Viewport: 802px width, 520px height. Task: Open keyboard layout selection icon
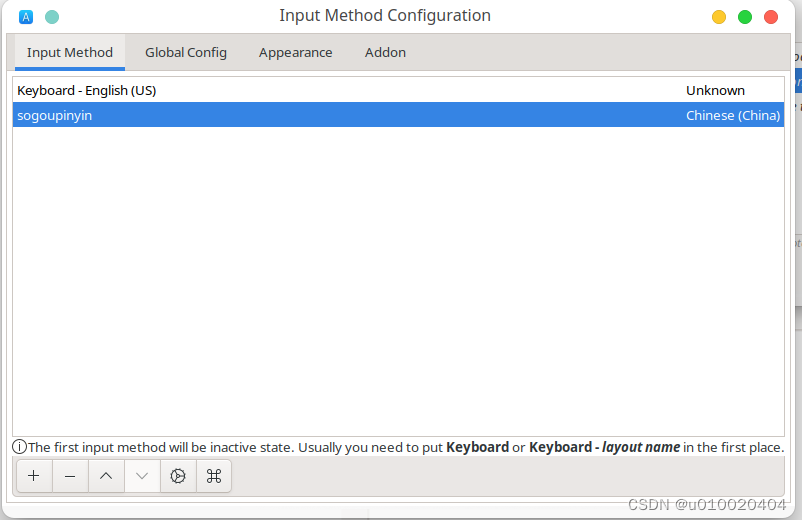(214, 476)
